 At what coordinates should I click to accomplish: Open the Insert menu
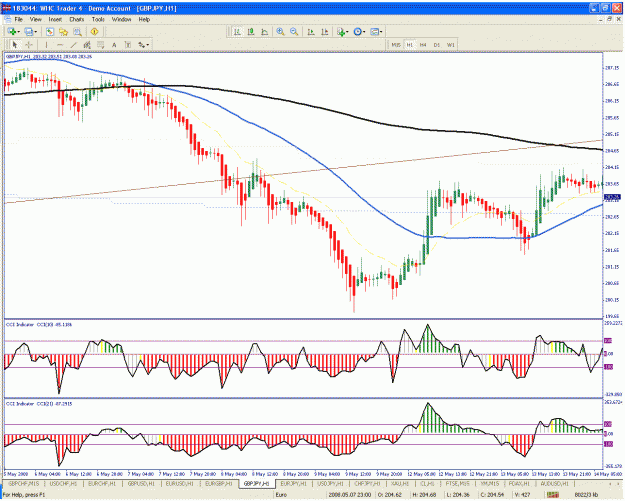click(x=55, y=19)
